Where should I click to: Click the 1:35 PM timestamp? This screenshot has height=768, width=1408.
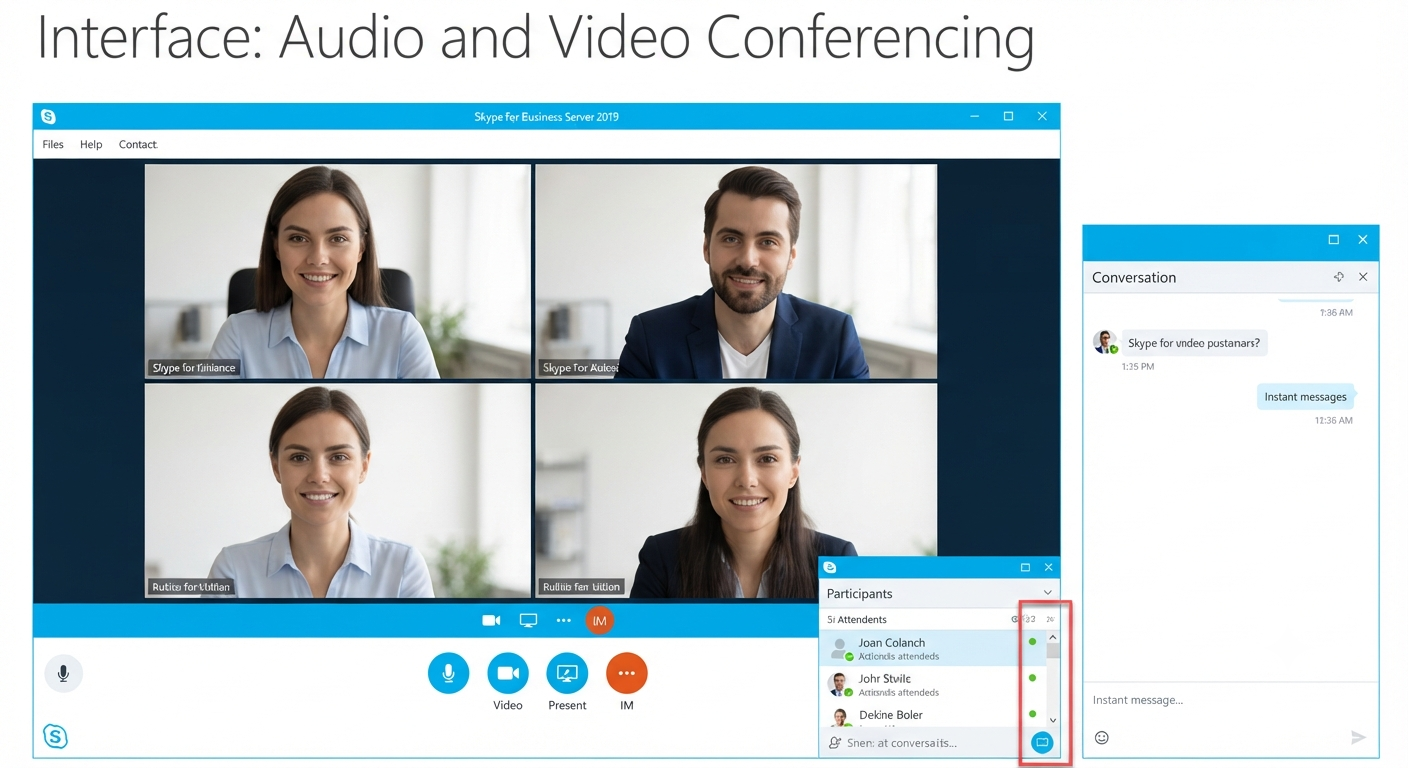coord(1138,367)
